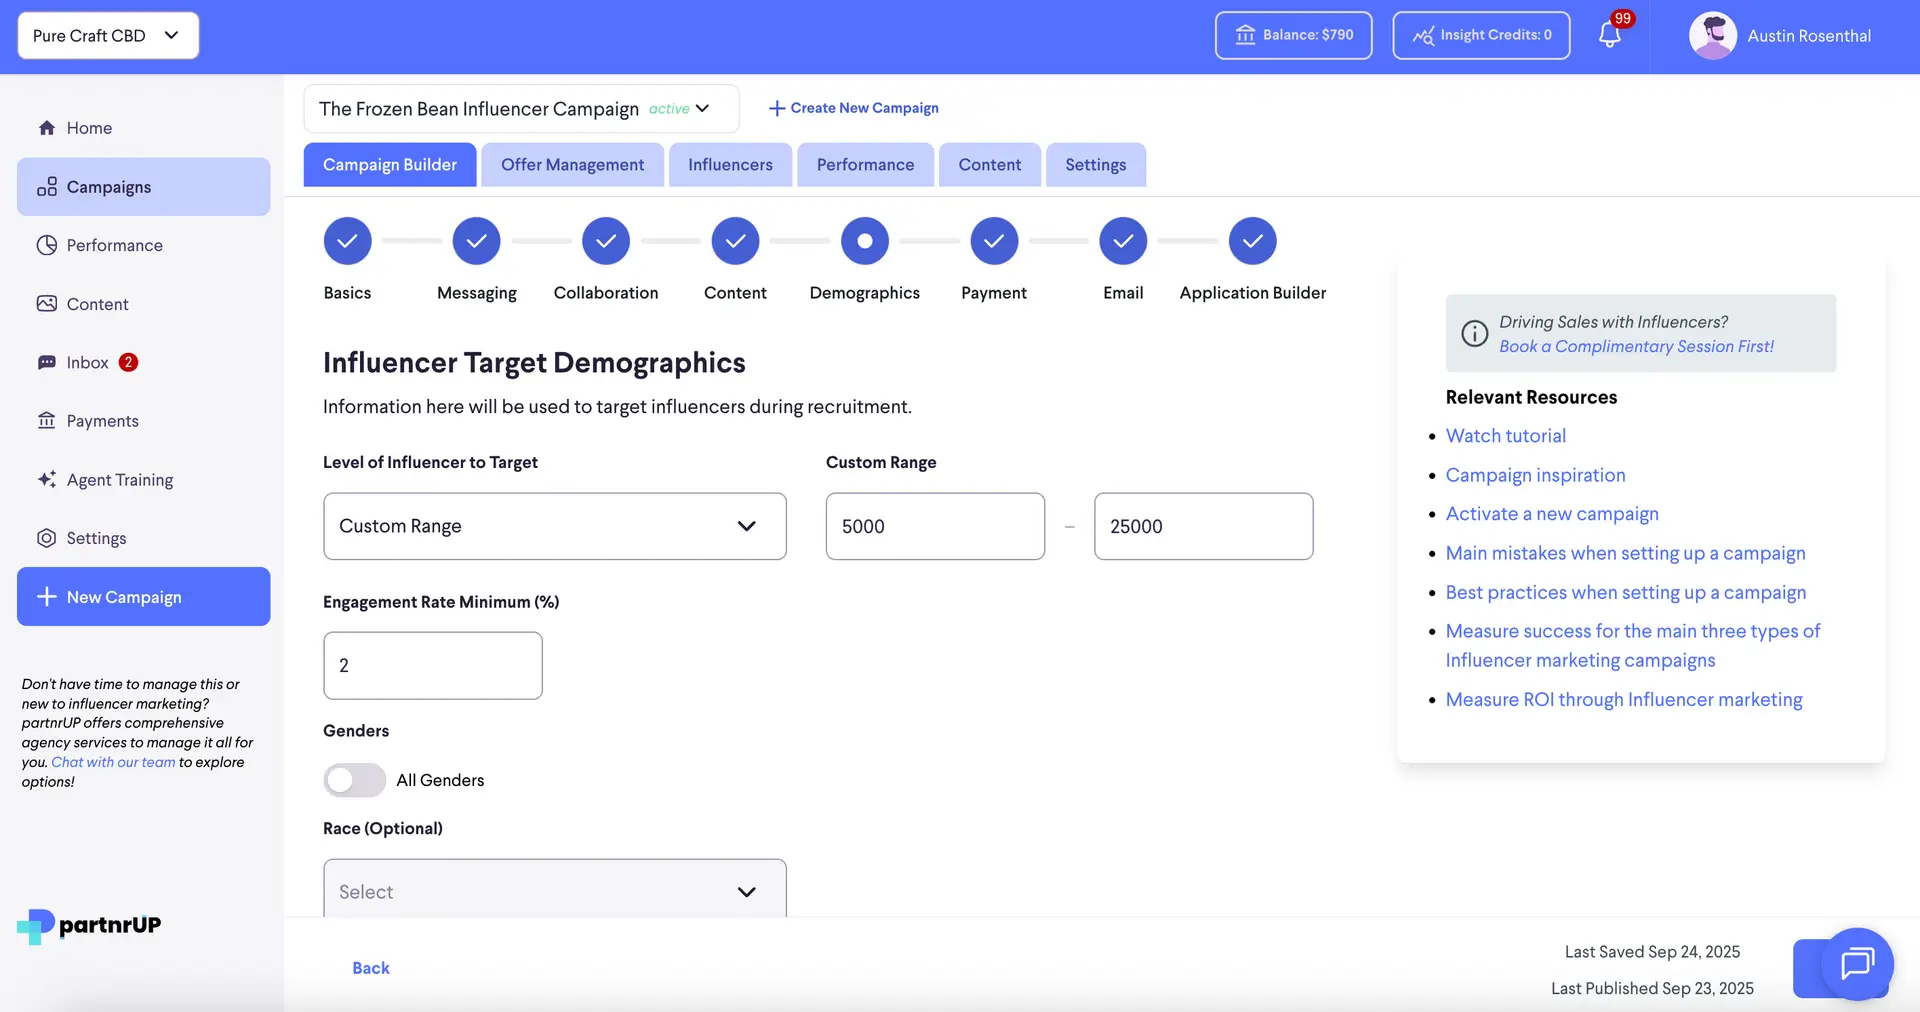The image size is (1920, 1012).
Task: Open the Influencers tab
Action: click(x=730, y=164)
